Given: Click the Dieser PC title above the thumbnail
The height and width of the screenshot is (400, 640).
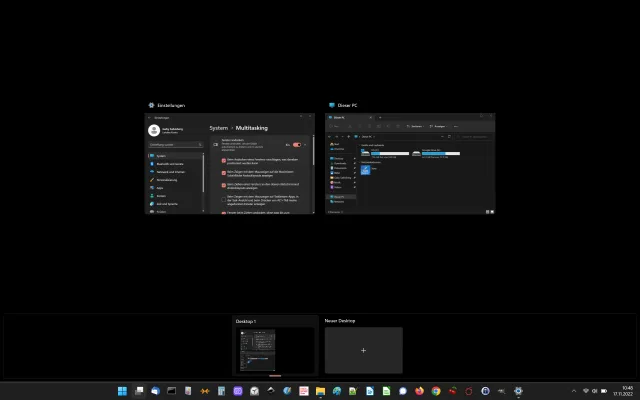Looking at the screenshot, I should (x=347, y=105).
